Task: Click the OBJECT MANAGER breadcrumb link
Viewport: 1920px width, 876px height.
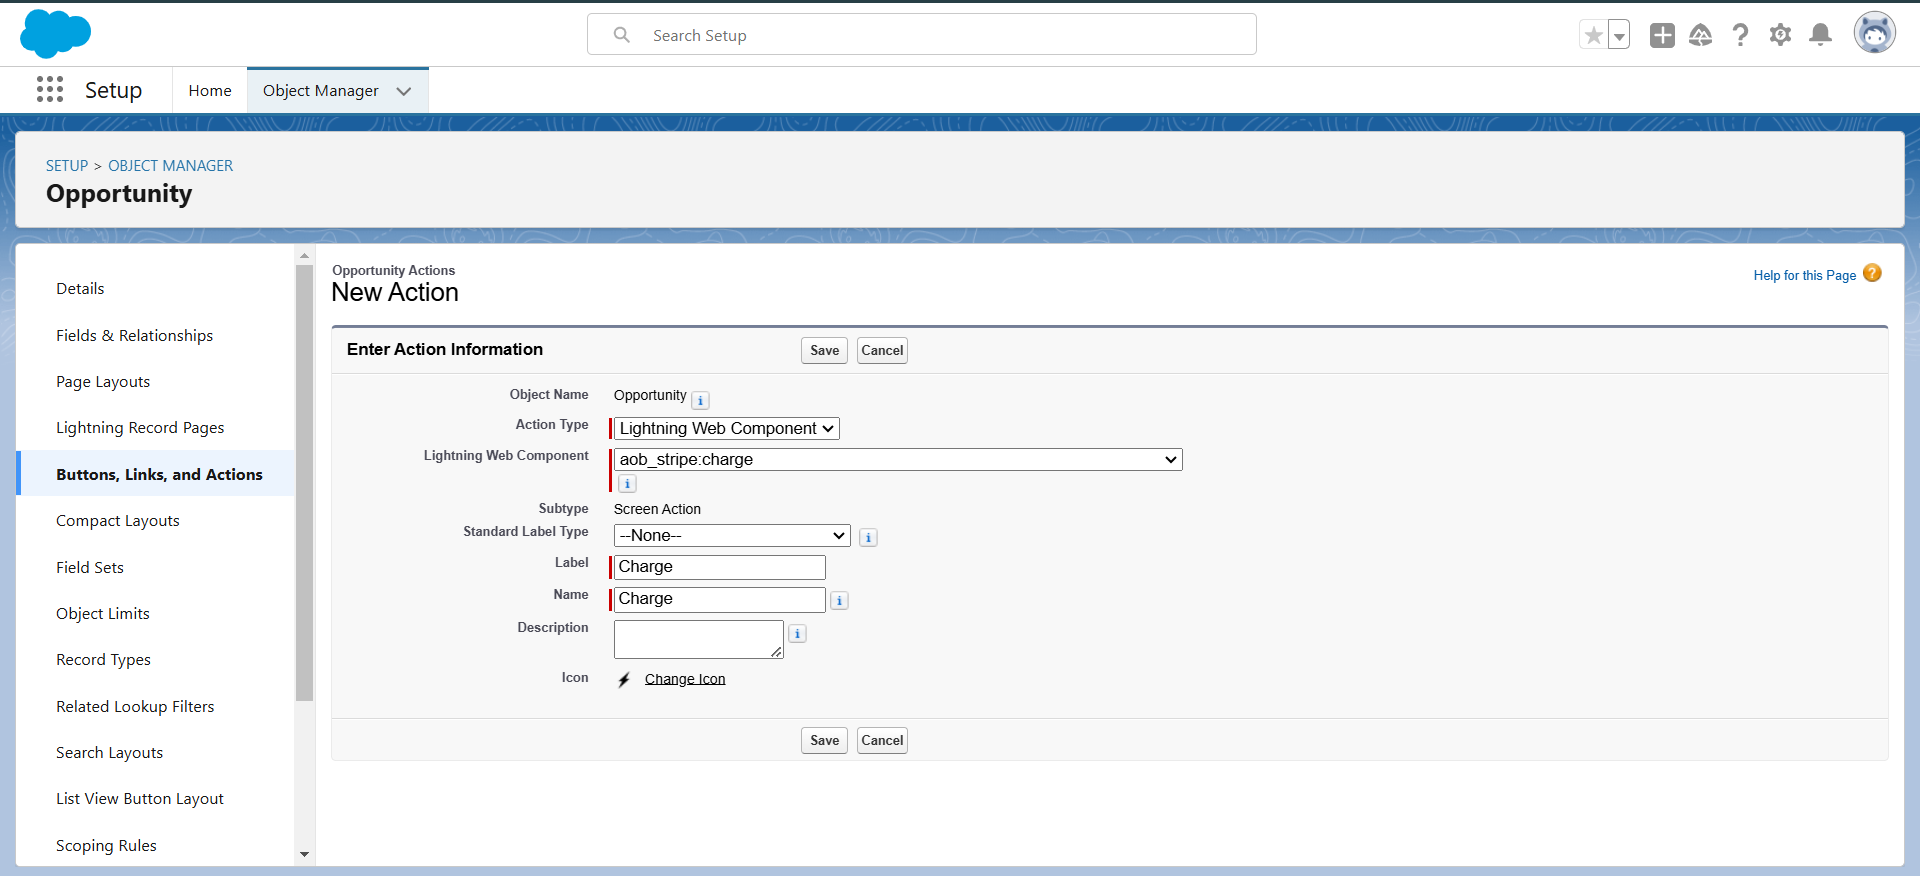Action: [x=170, y=165]
